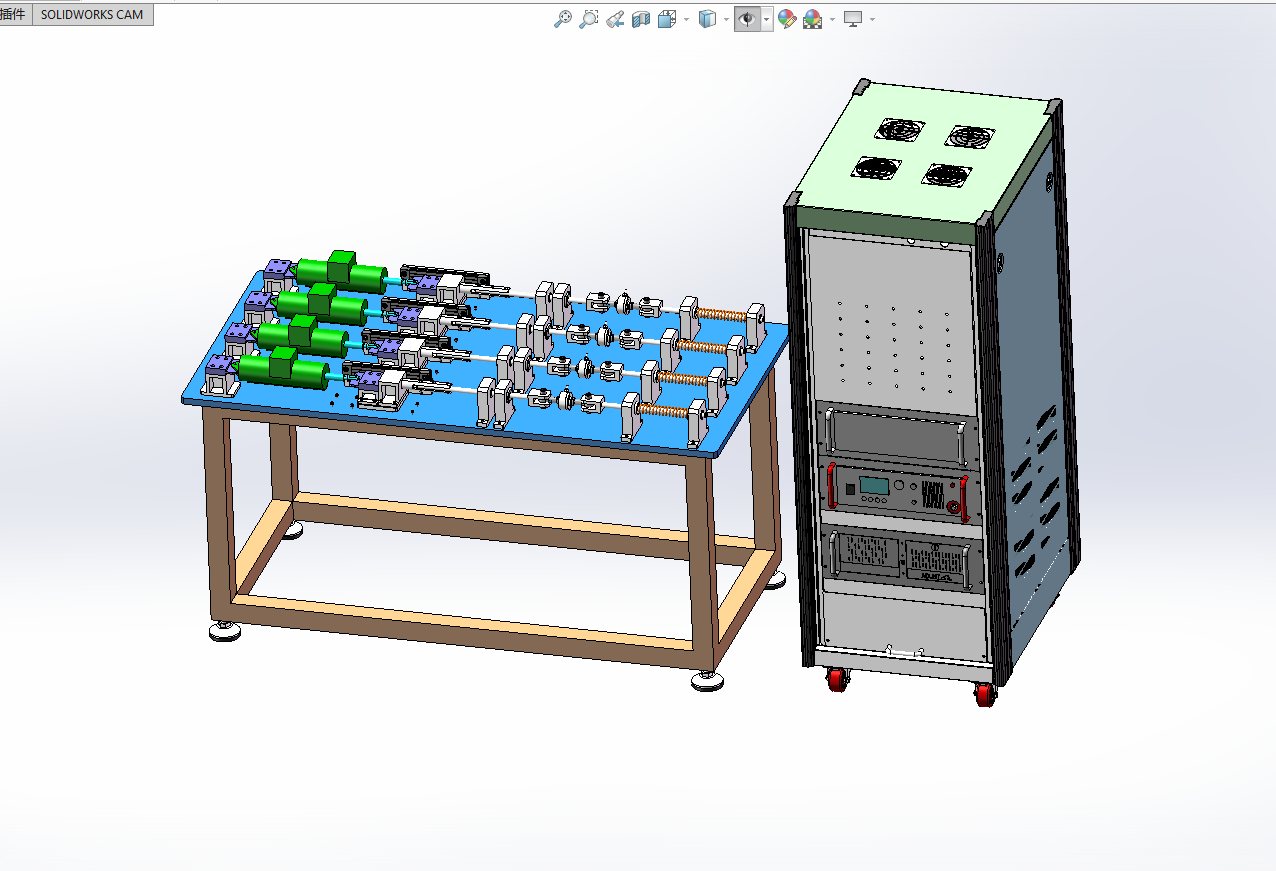This screenshot has width=1276, height=871.
Task: Expand the Hide/Show Items dropdown arrow
Action: click(x=767, y=19)
